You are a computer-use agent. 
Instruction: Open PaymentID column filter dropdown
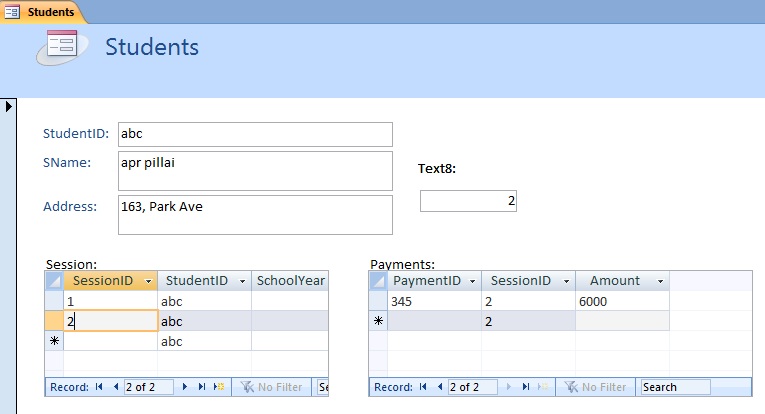click(473, 281)
